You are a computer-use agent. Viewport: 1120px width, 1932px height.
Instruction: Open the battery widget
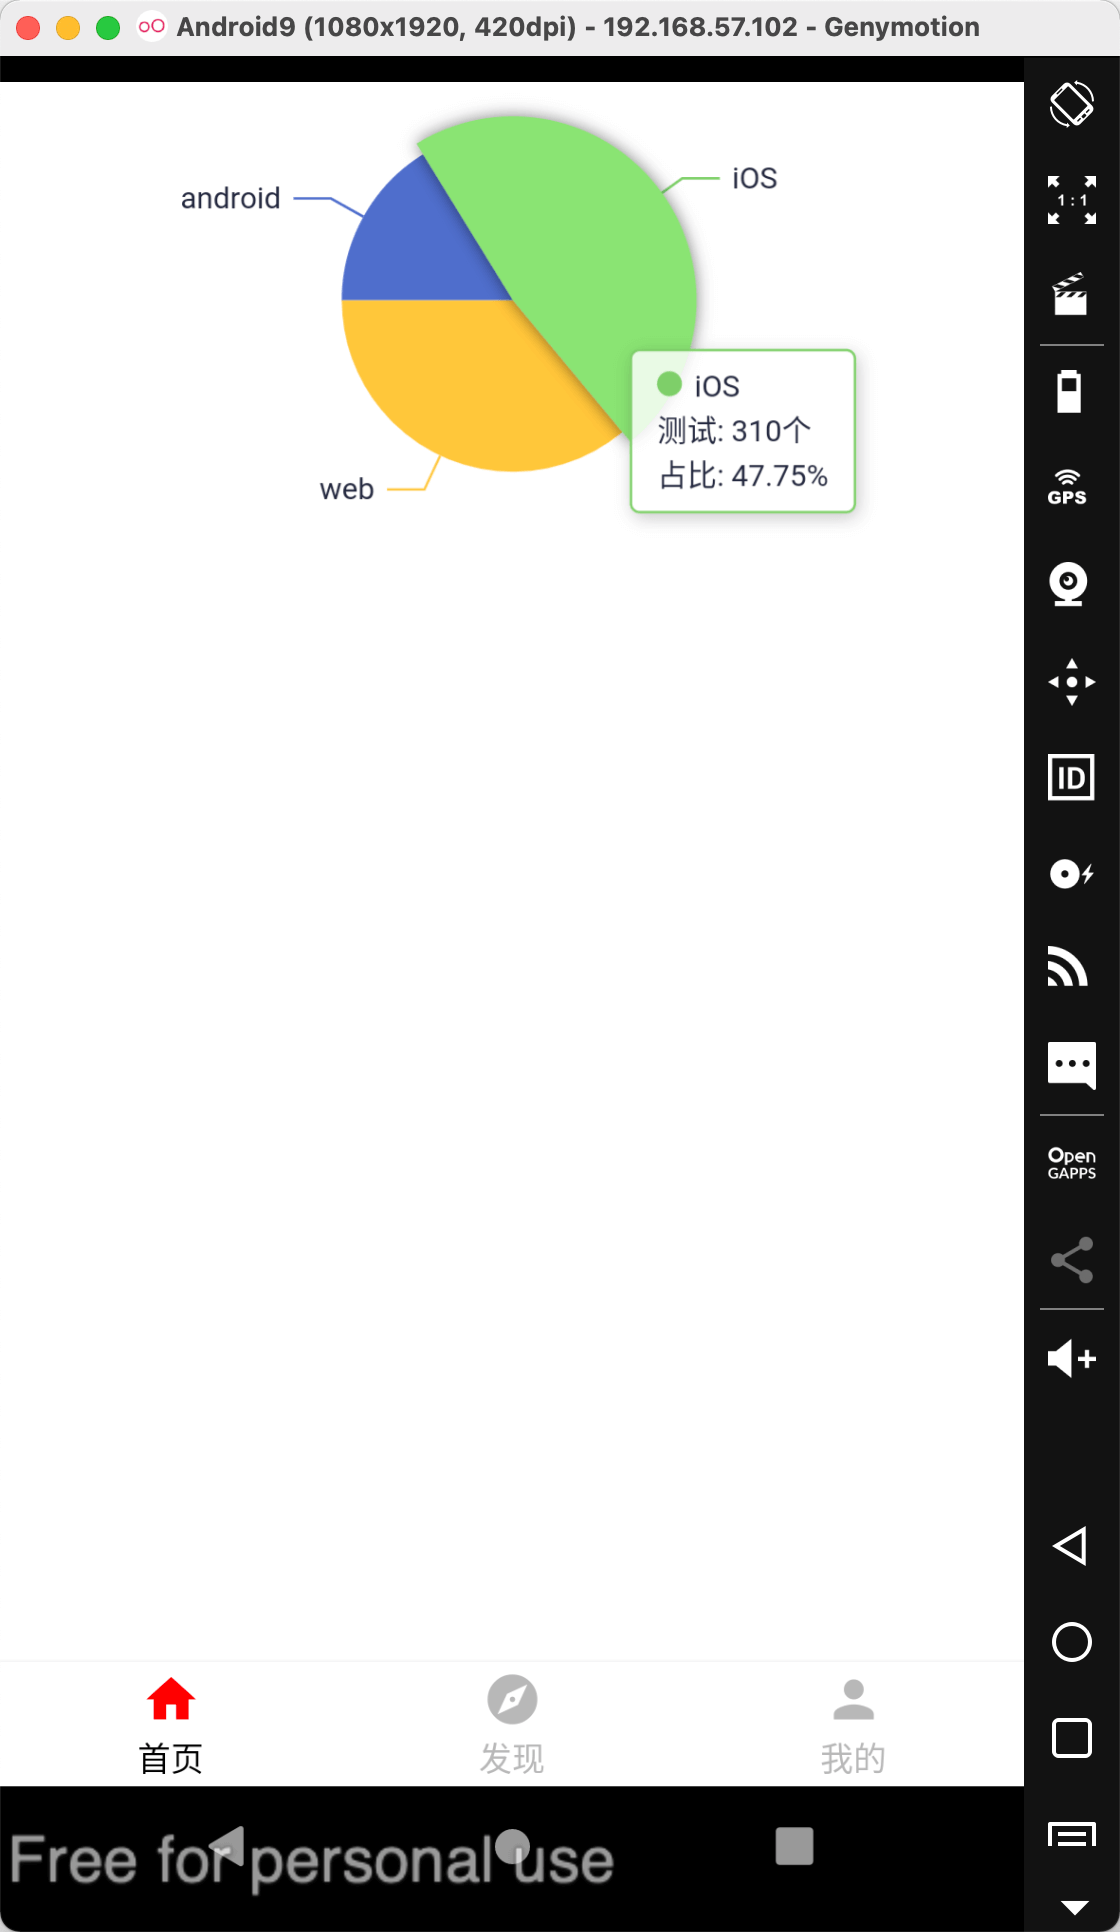tap(1070, 391)
